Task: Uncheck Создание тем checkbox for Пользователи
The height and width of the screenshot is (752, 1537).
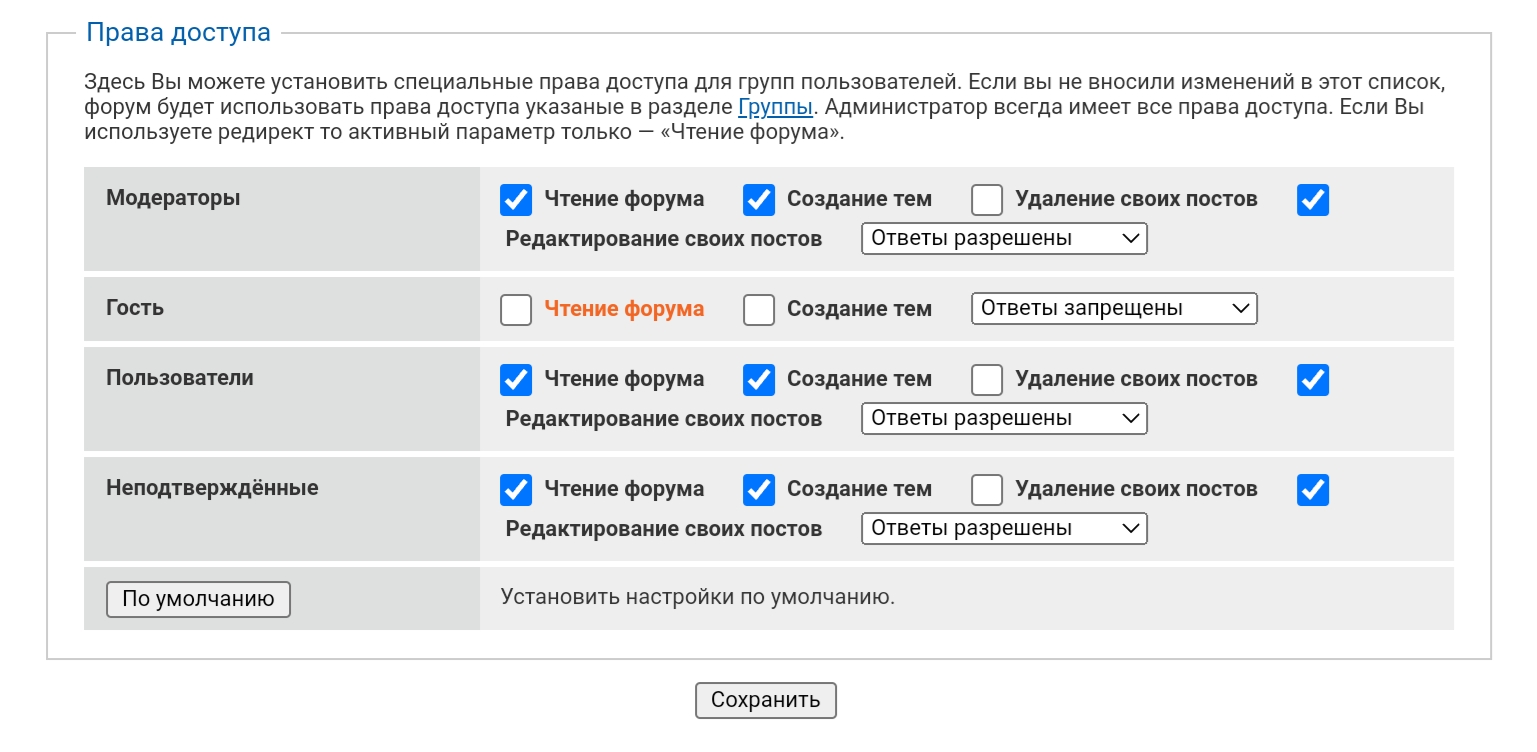Action: (x=759, y=380)
